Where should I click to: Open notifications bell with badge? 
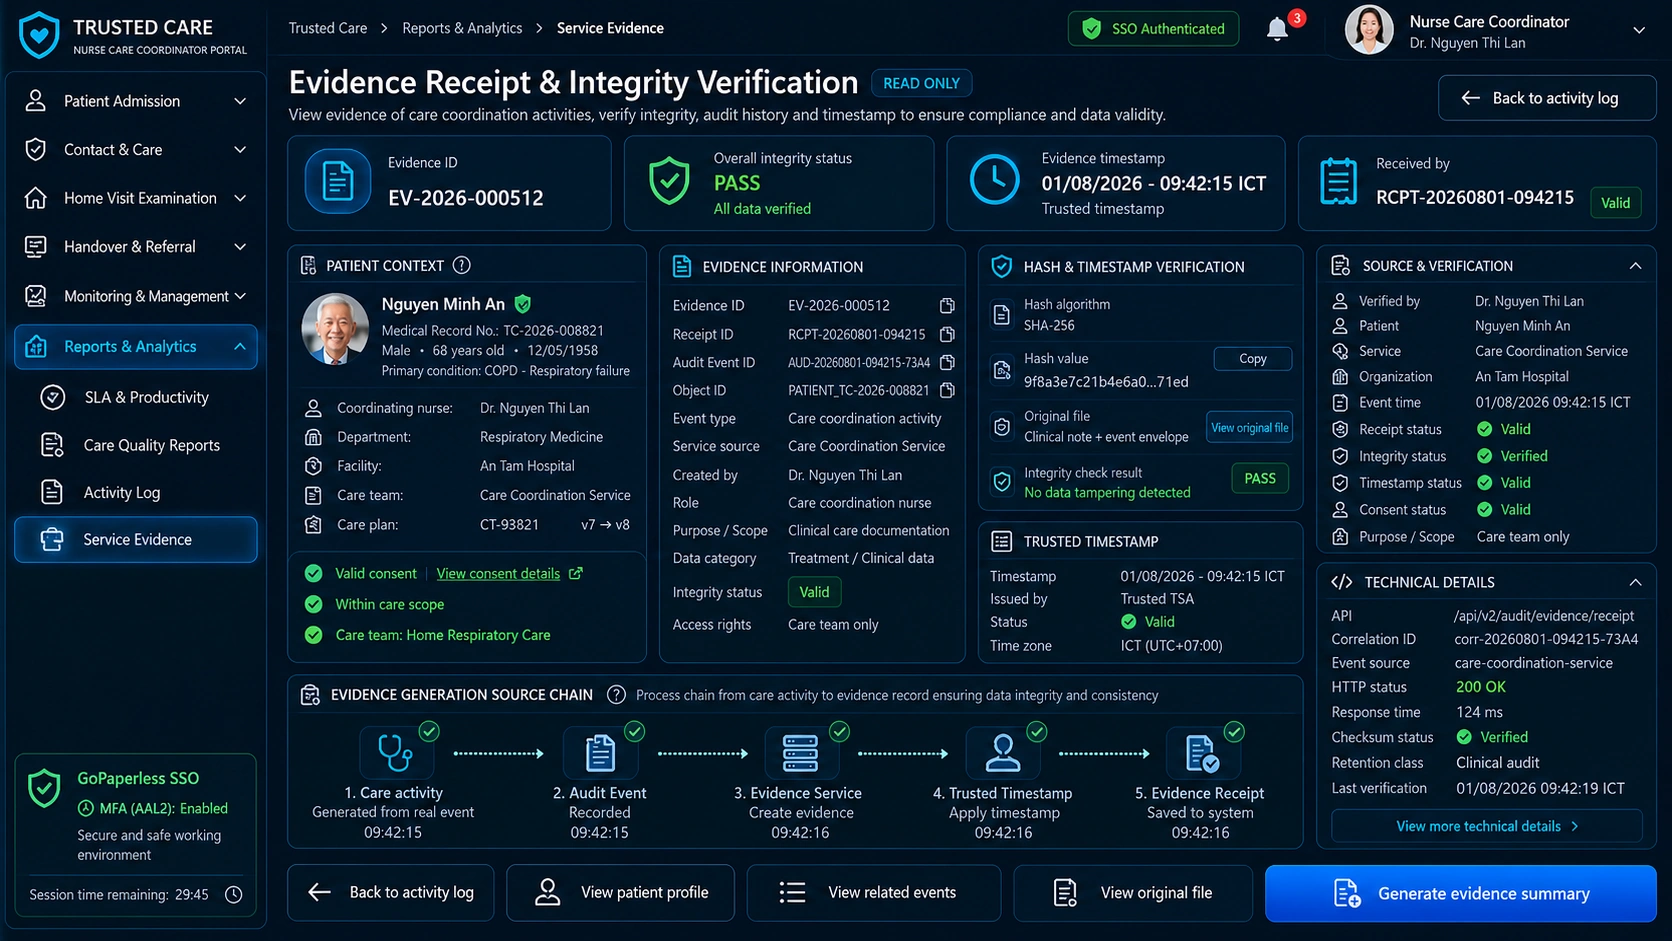(1277, 29)
